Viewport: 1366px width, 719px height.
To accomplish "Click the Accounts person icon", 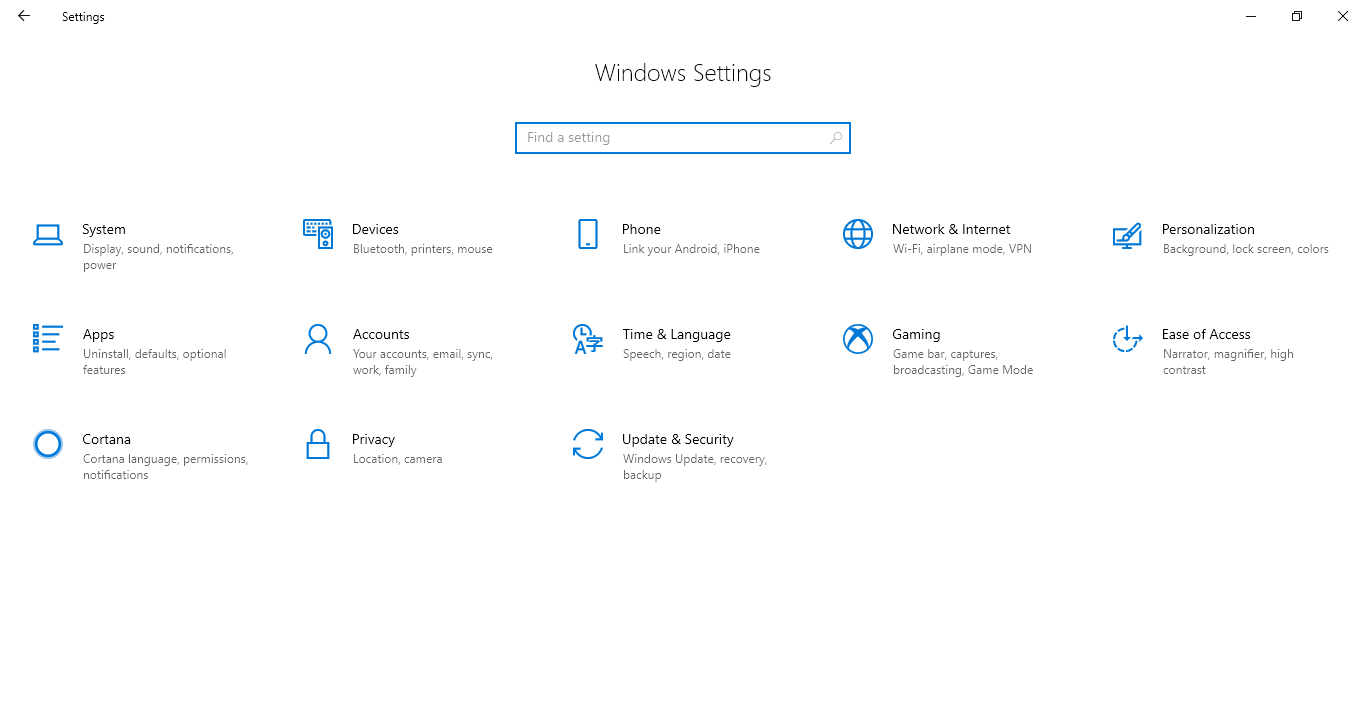I will click(x=318, y=339).
